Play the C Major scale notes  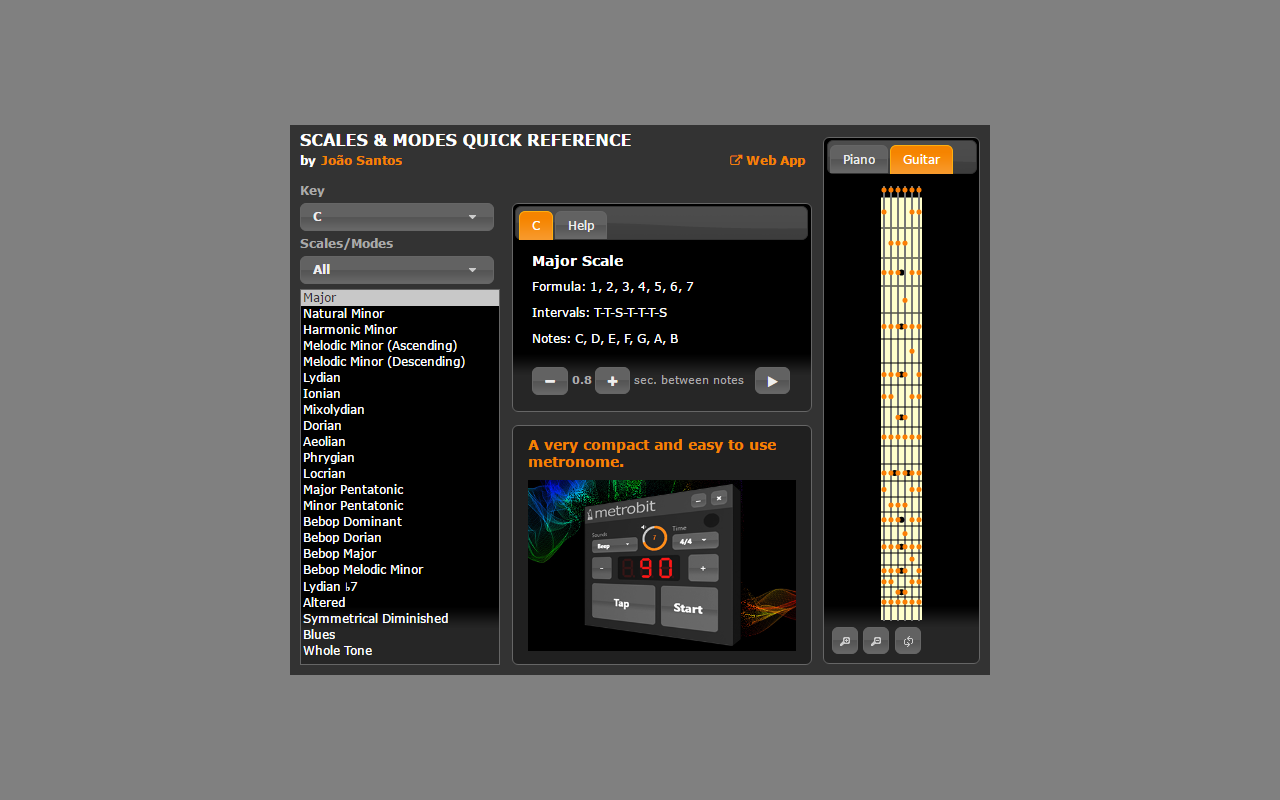(772, 380)
